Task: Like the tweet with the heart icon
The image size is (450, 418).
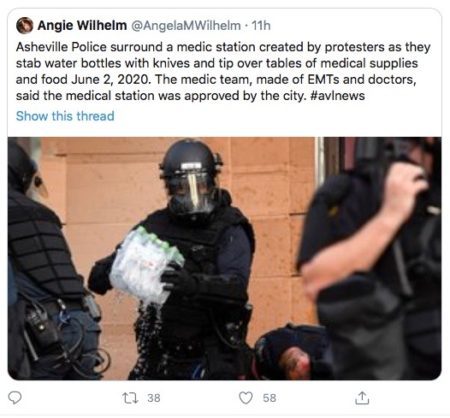Action: point(246,398)
